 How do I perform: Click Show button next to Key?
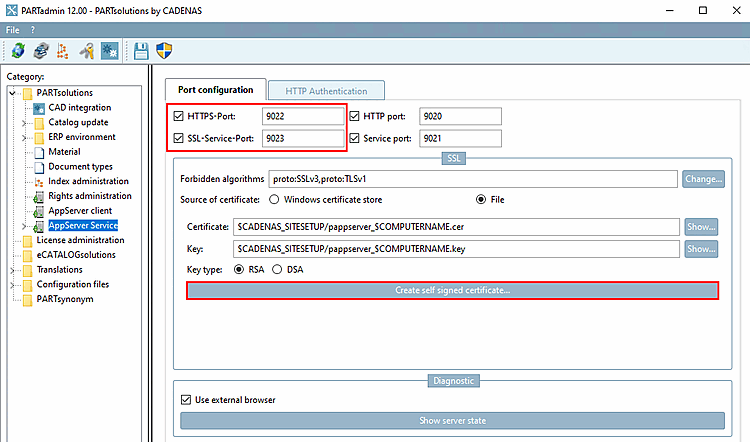point(701,249)
